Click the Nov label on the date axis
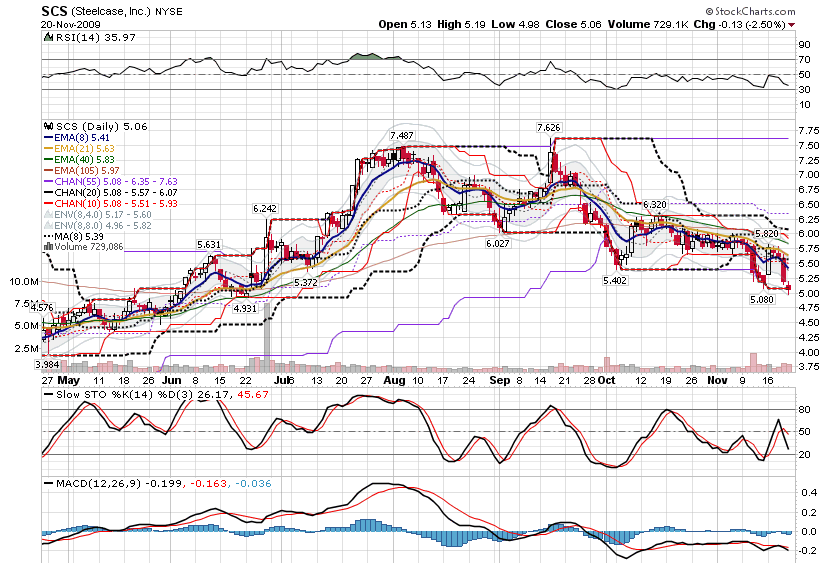This screenshot has height=563, width=822. tap(718, 381)
